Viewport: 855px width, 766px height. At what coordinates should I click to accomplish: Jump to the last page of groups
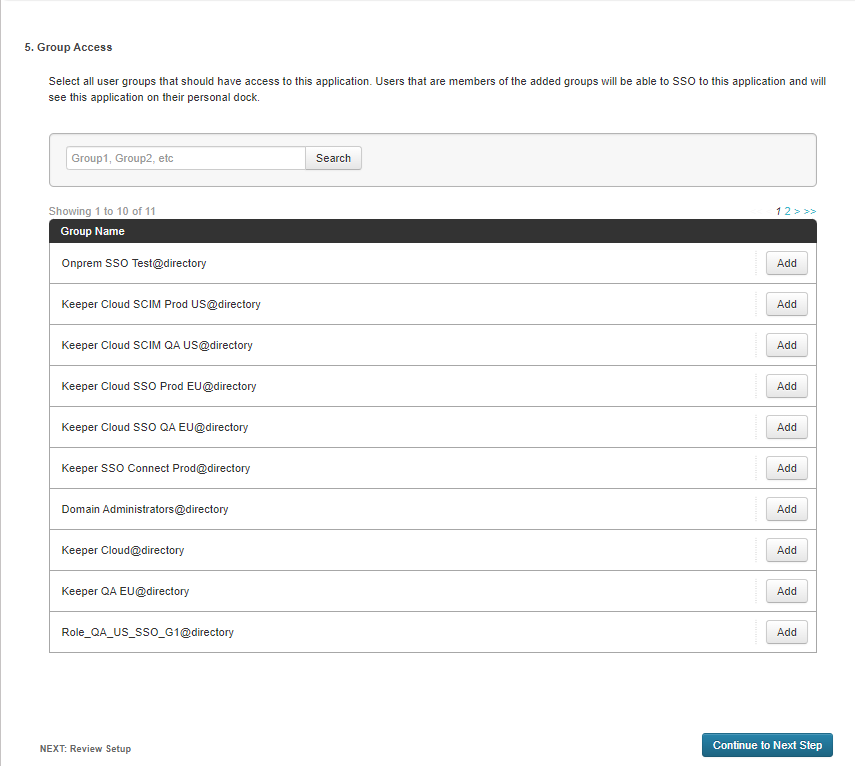(x=810, y=212)
